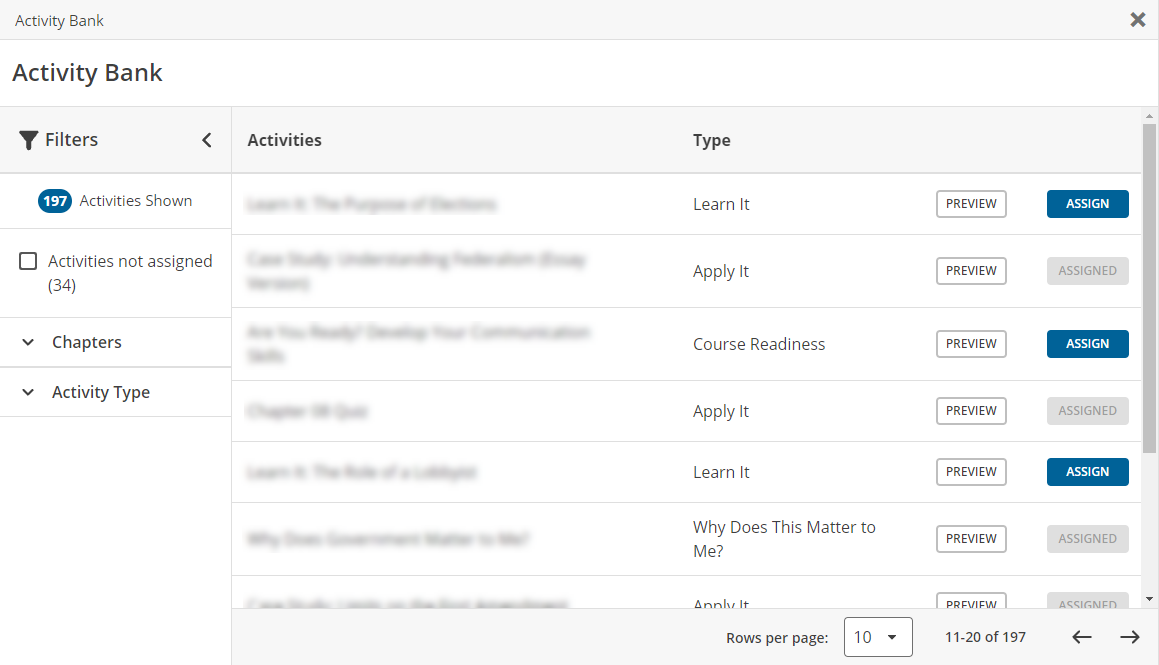Collapse the Filters panel with left chevron

click(207, 140)
